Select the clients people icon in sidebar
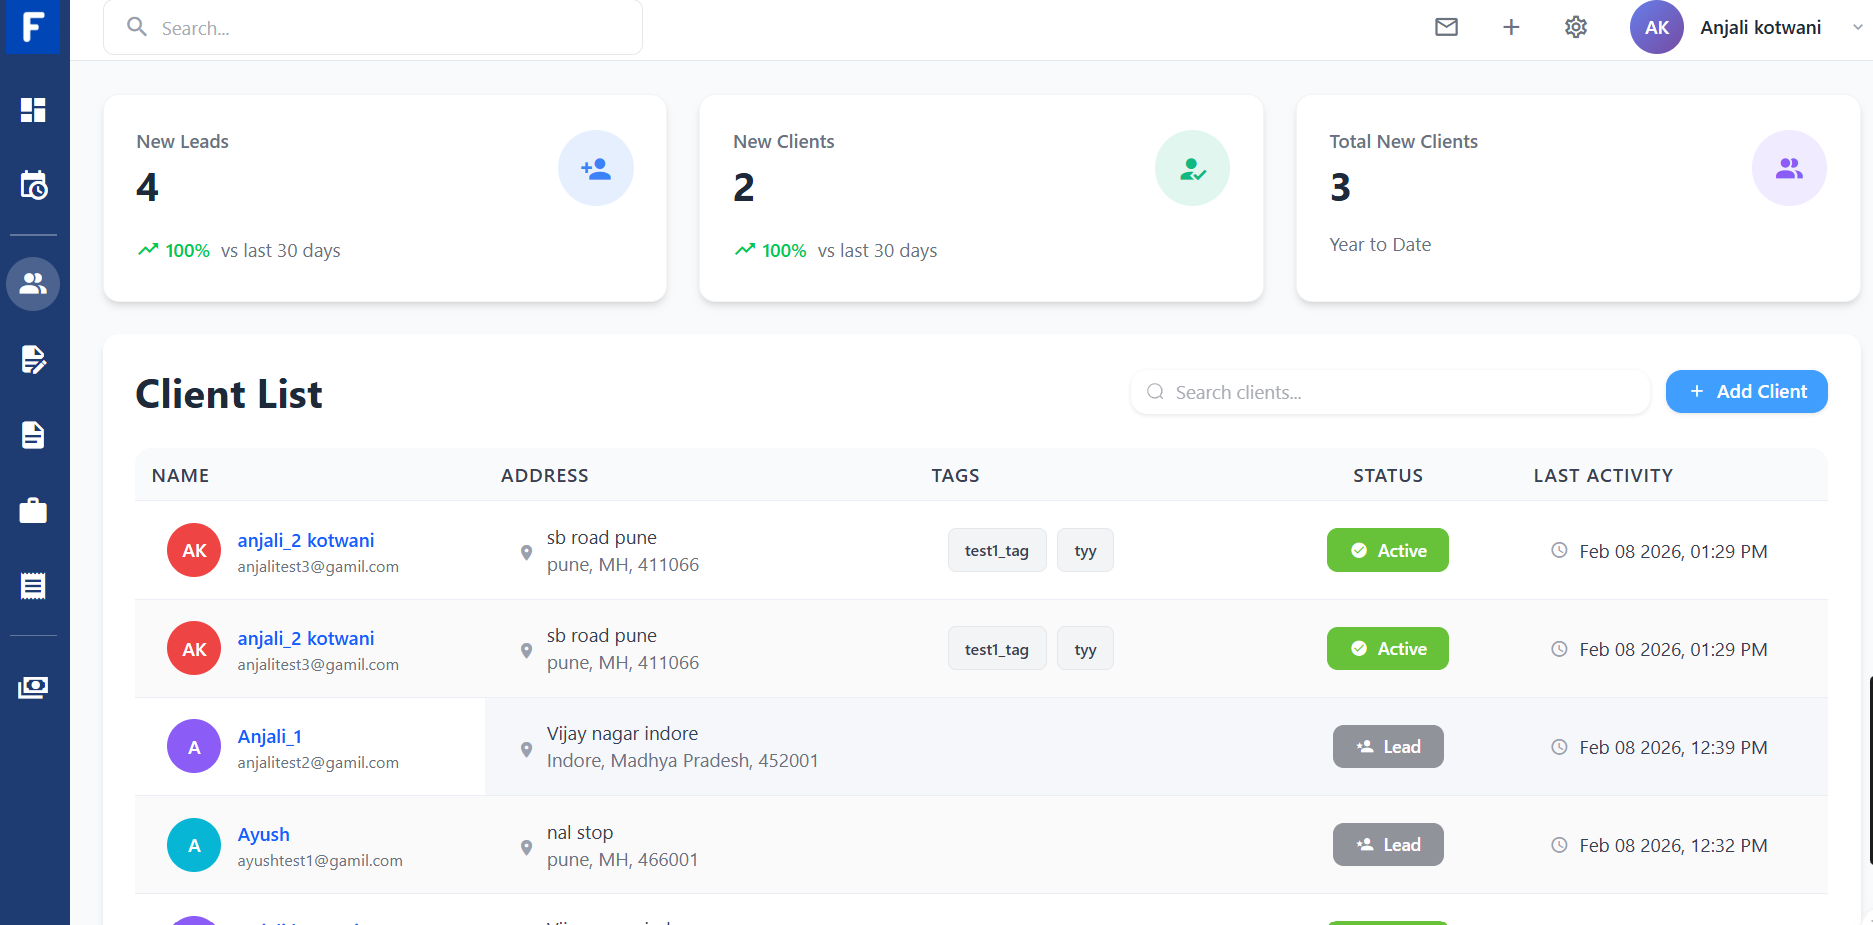 pyautogui.click(x=33, y=284)
